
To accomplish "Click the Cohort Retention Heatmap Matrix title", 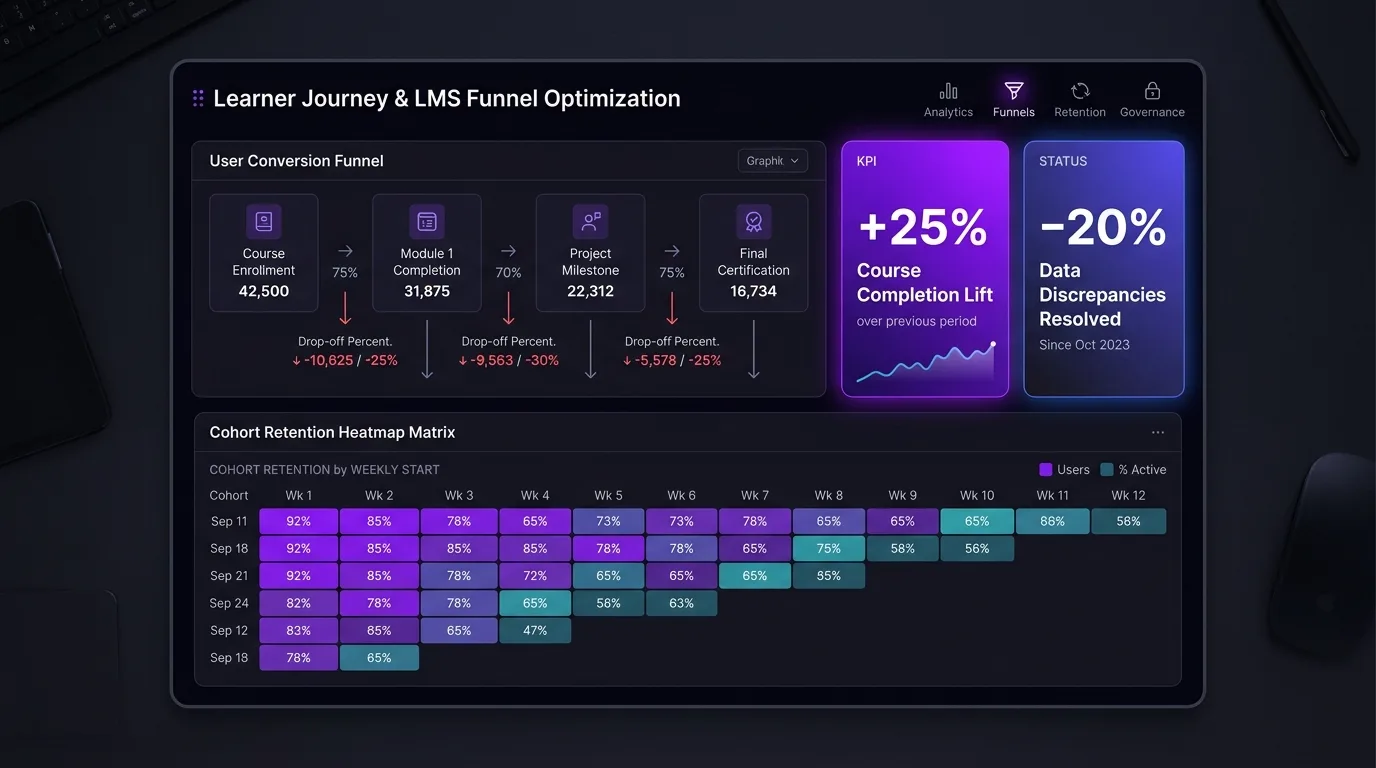I will point(332,433).
